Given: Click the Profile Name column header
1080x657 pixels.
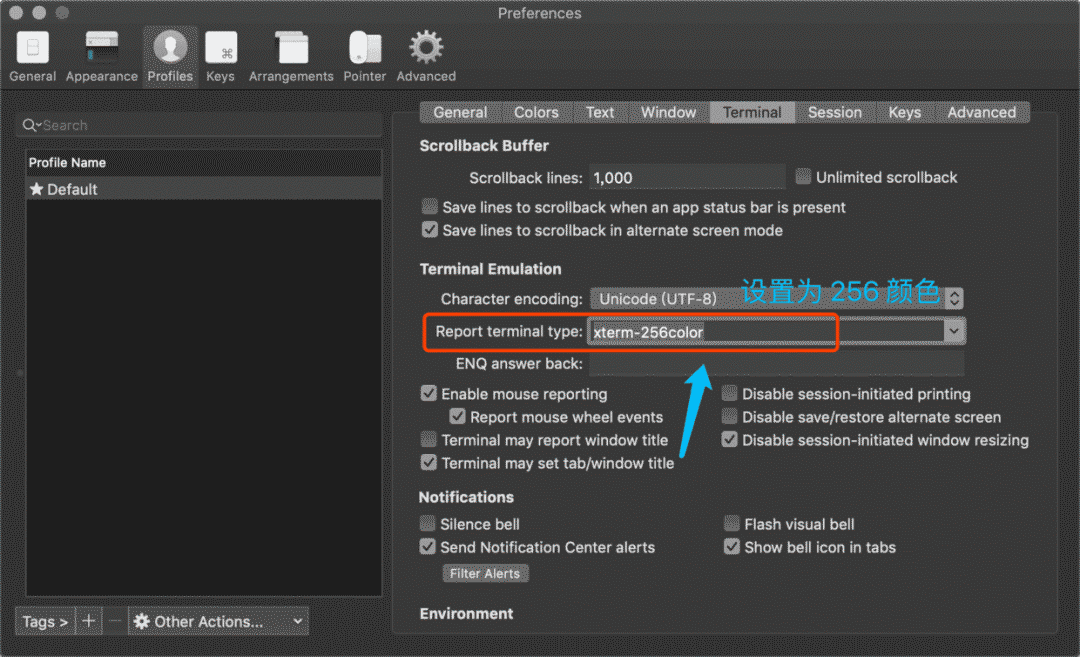Looking at the screenshot, I should pos(204,163).
